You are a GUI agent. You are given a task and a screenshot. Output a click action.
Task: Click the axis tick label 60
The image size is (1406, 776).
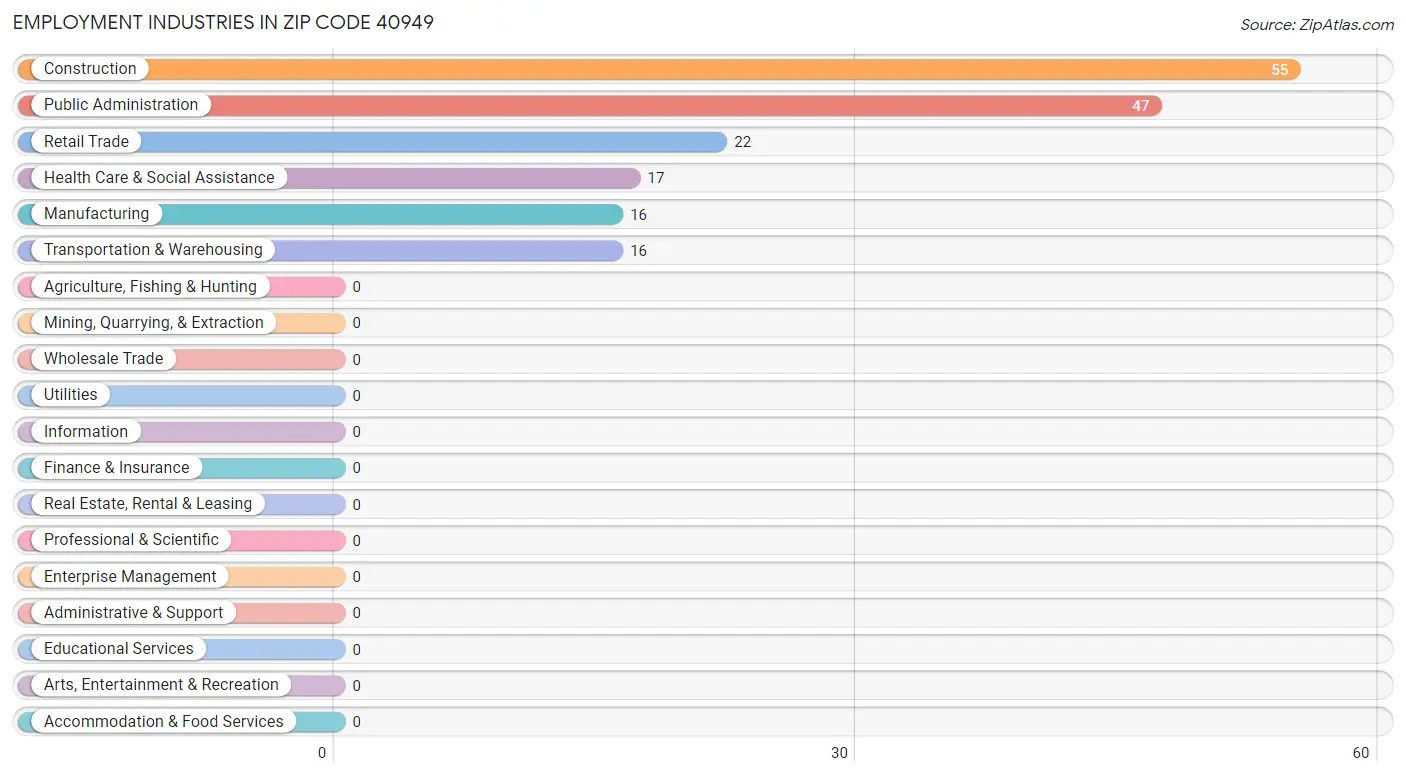tap(1360, 753)
